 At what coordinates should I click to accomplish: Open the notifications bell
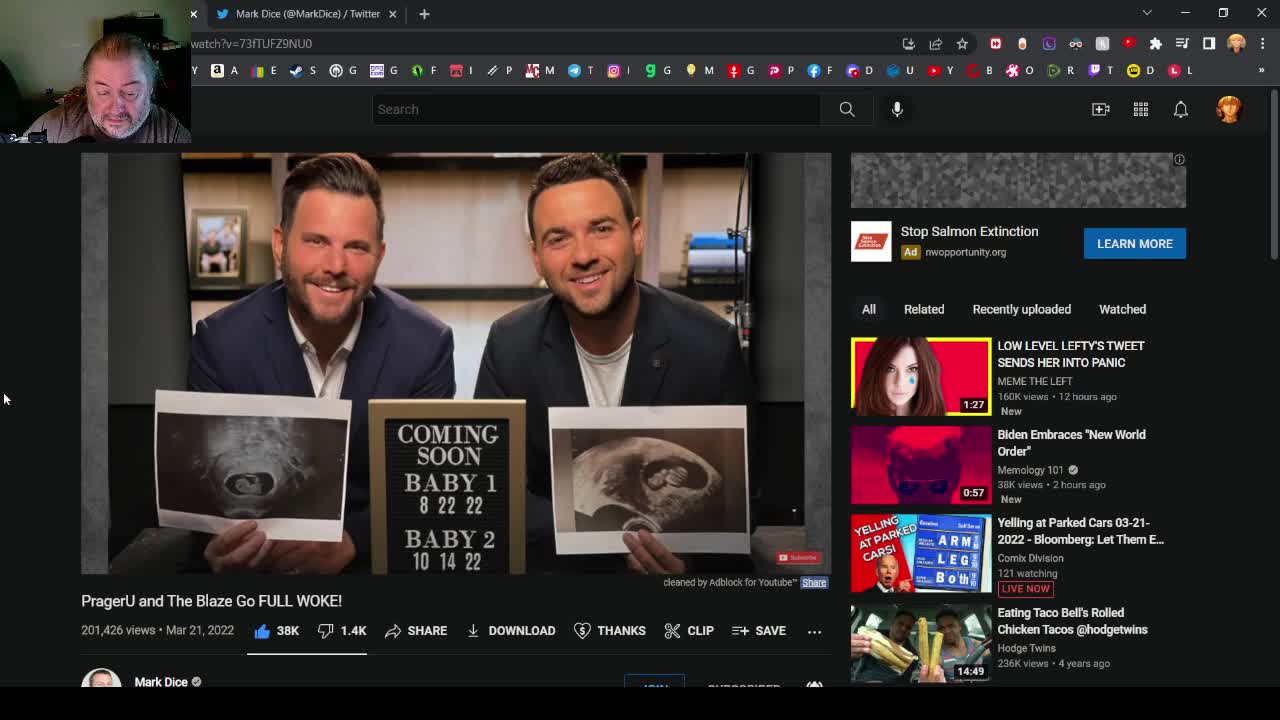[1181, 109]
